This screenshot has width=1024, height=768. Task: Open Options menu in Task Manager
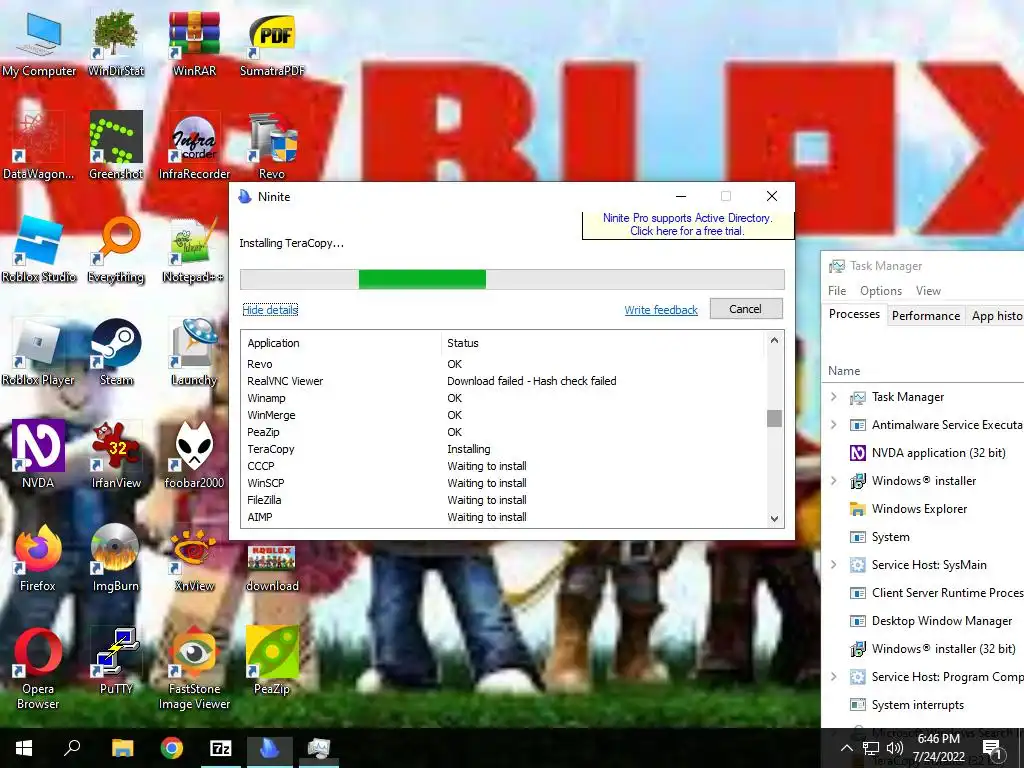(880, 291)
